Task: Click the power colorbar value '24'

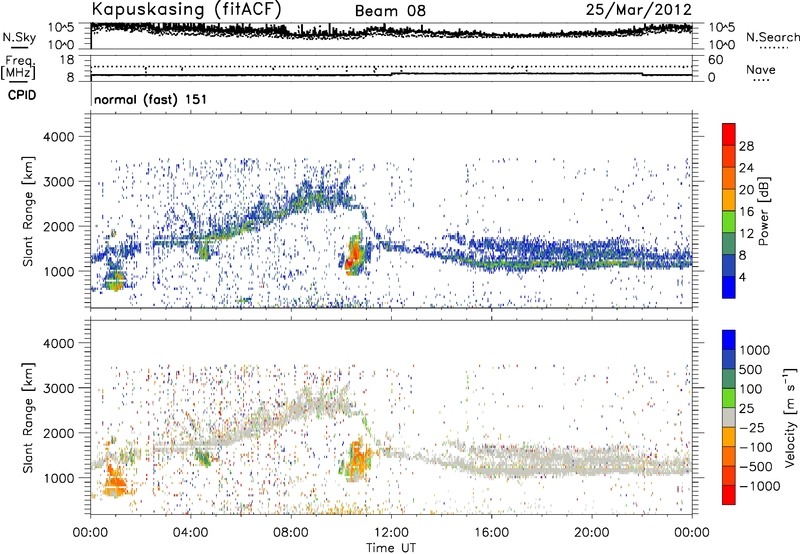Action: (746, 168)
